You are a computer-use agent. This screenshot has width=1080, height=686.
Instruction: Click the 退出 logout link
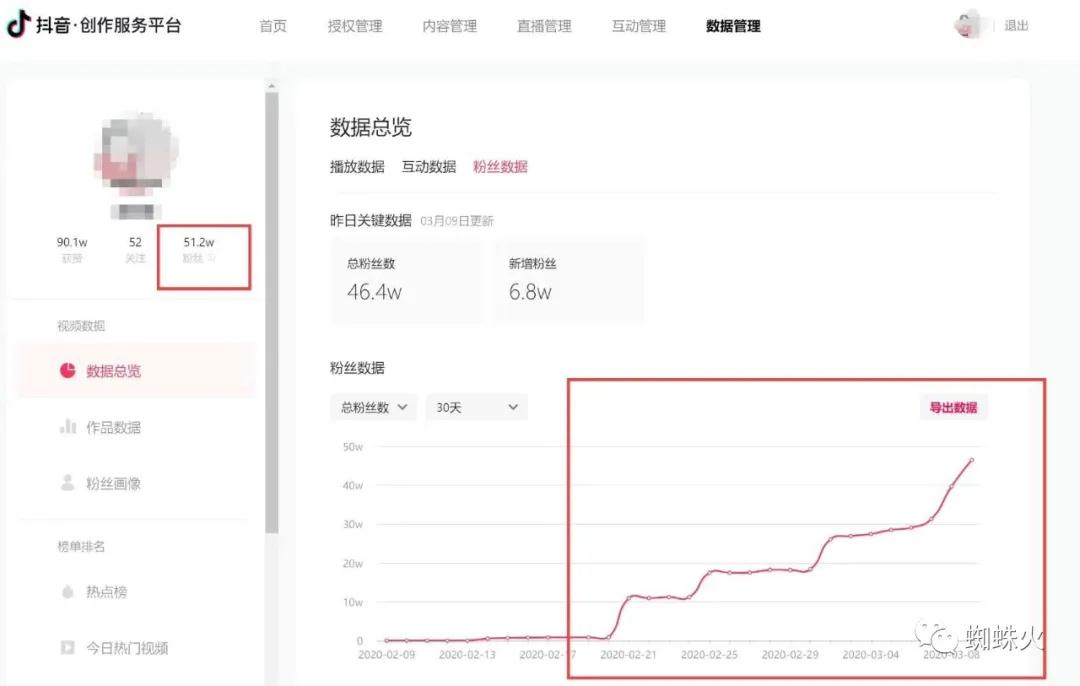click(1016, 26)
